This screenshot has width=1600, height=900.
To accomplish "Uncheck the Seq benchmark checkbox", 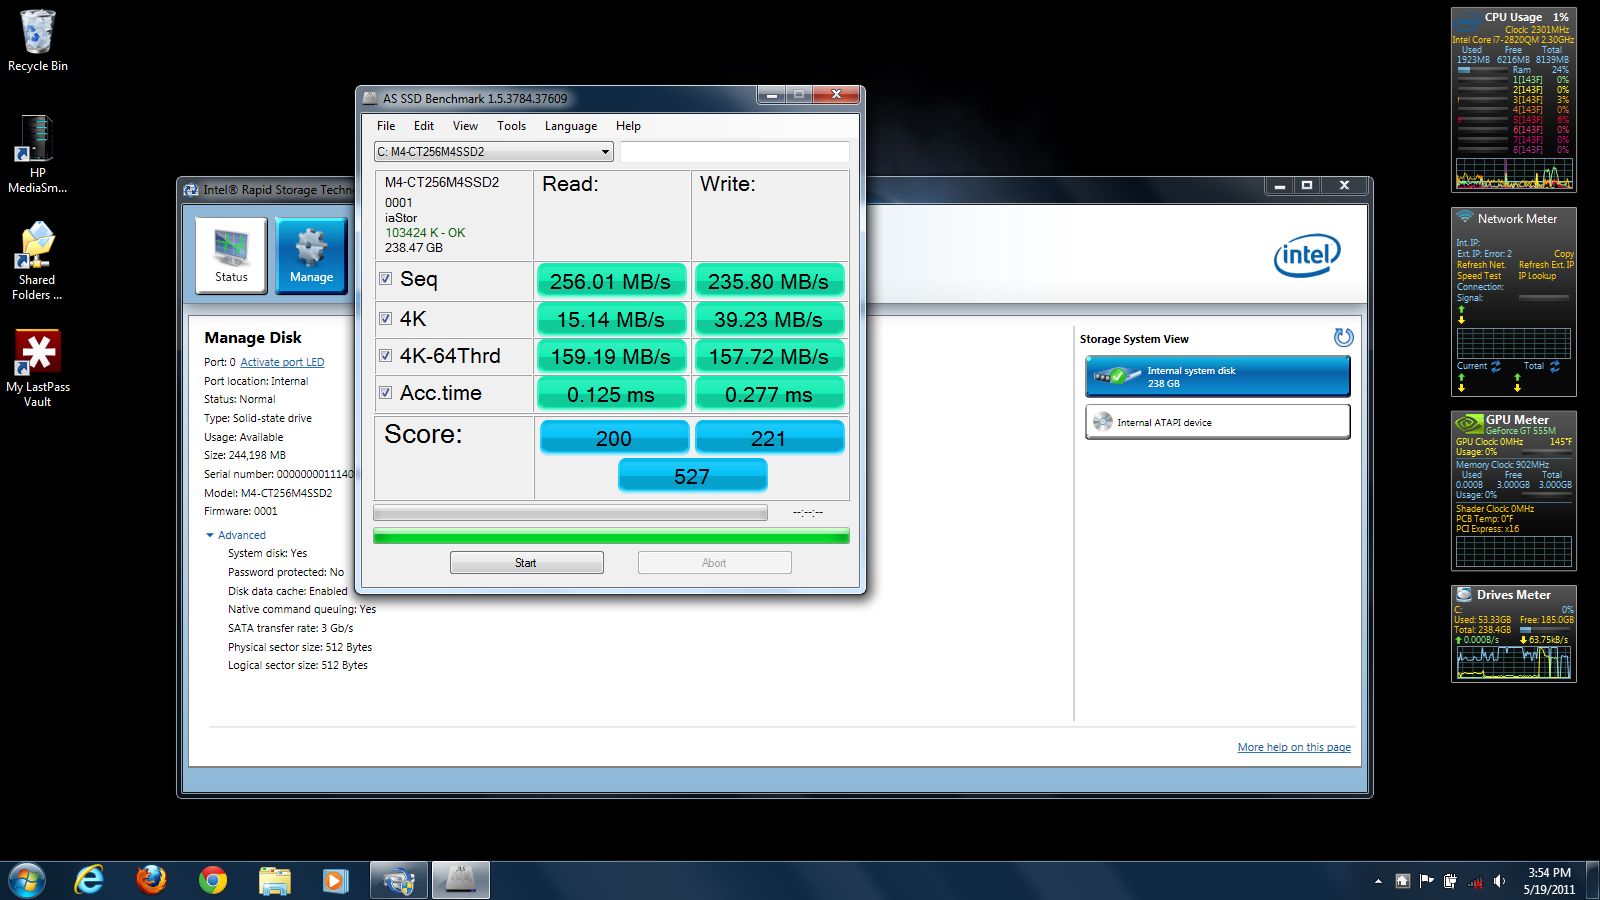I will coord(385,279).
